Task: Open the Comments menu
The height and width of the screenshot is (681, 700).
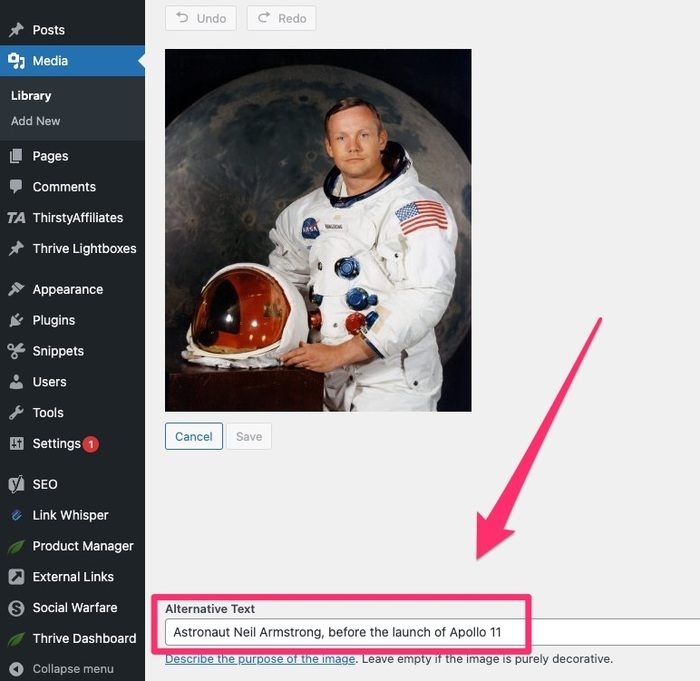Action: pyautogui.click(x=72, y=187)
